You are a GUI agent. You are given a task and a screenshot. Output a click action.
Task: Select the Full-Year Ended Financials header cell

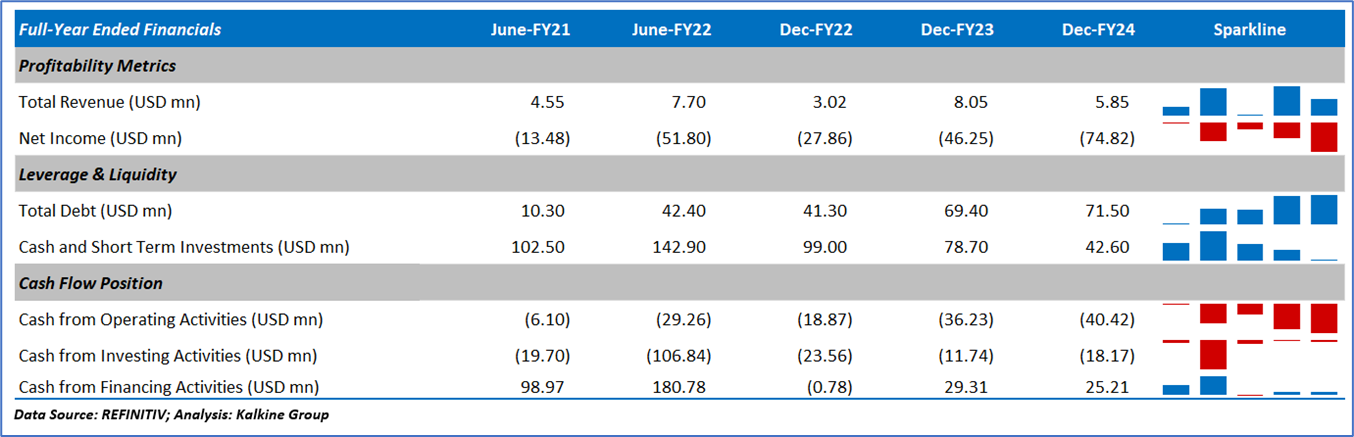(x=120, y=30)
